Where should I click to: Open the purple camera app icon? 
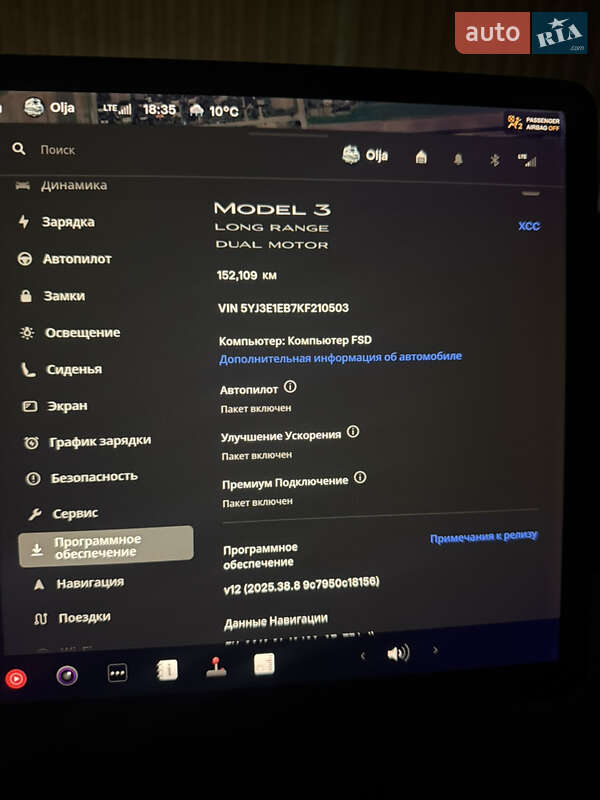tap(66, 676)
